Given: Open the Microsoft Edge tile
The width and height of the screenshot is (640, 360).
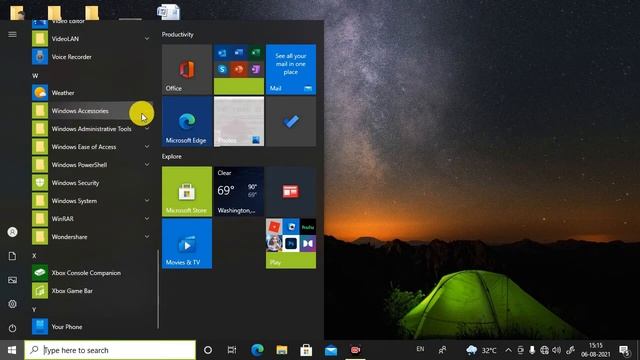Looking at the screenshot, I should (187, 121).
